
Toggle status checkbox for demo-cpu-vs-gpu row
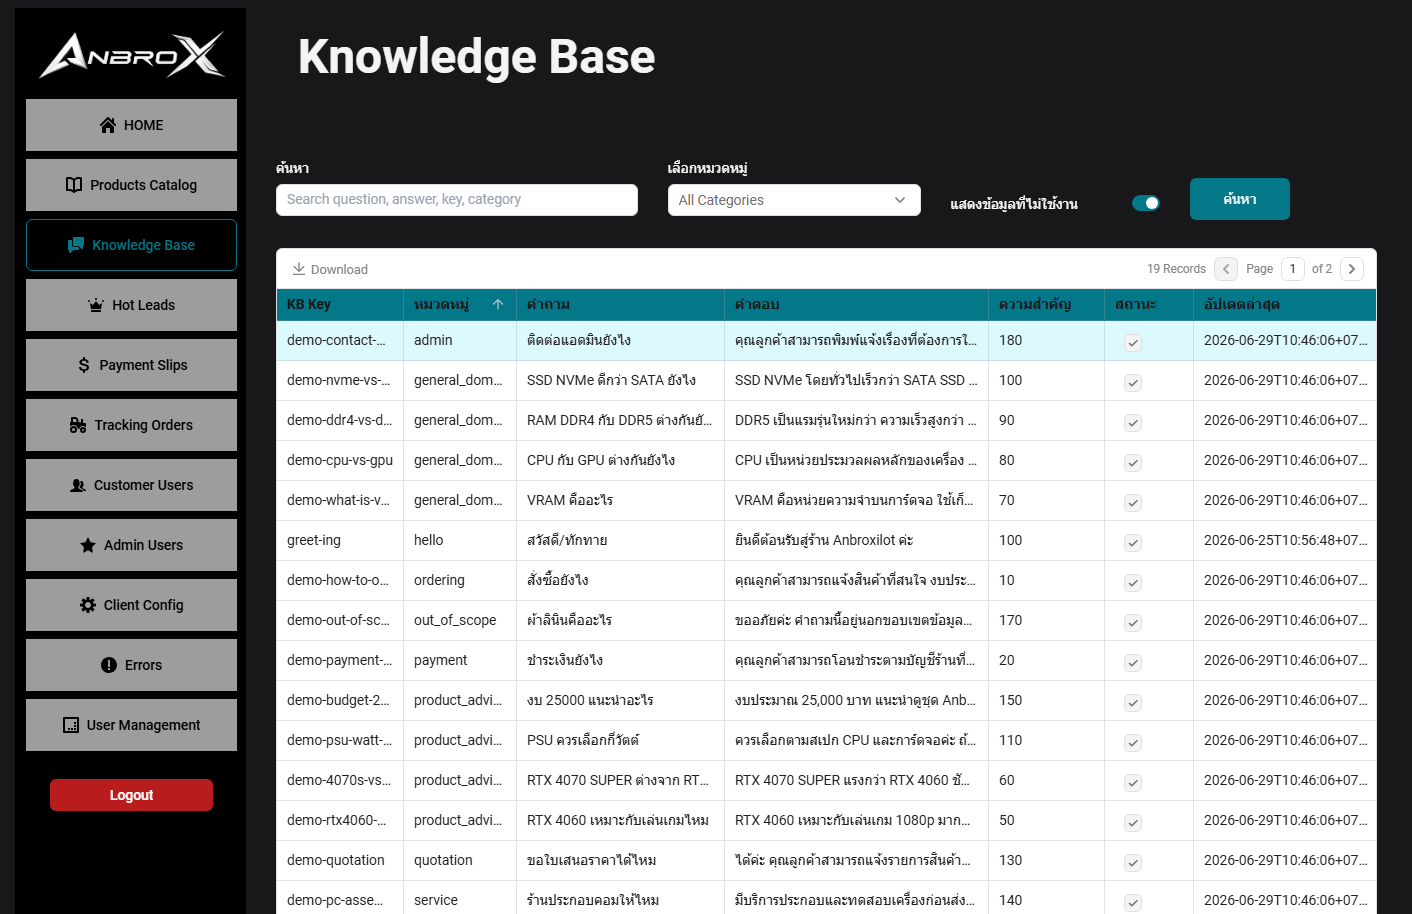pyautogui.click(x=1133, y=463)
